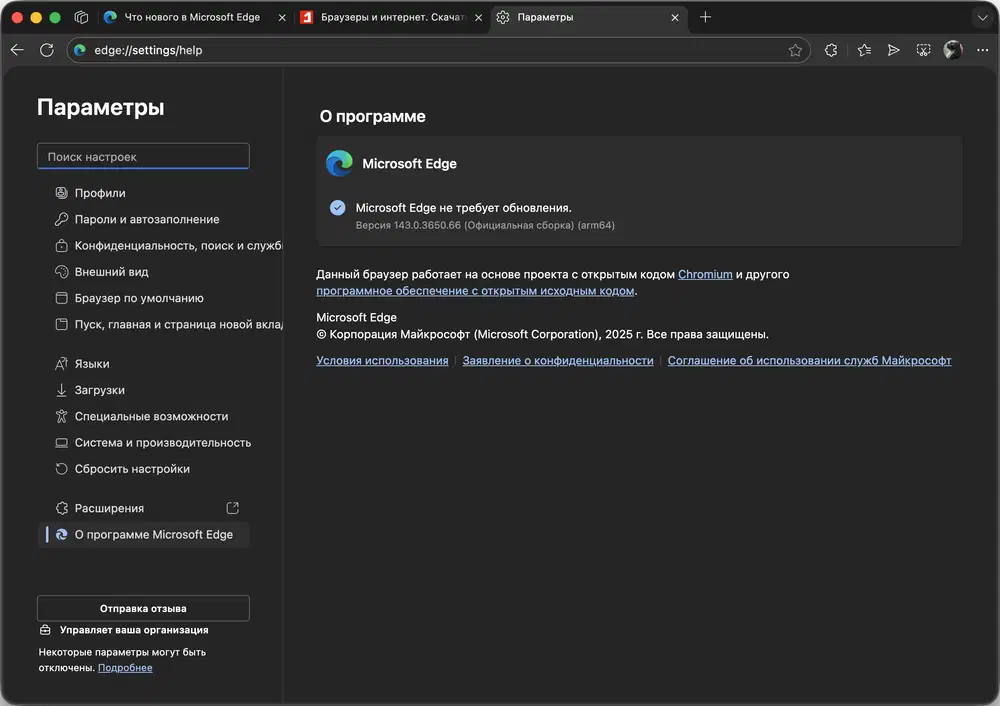Click the 'Управляет ваша организация' briefcase icon
This screenshot has width=1000, height=706.
pos(45,629)
